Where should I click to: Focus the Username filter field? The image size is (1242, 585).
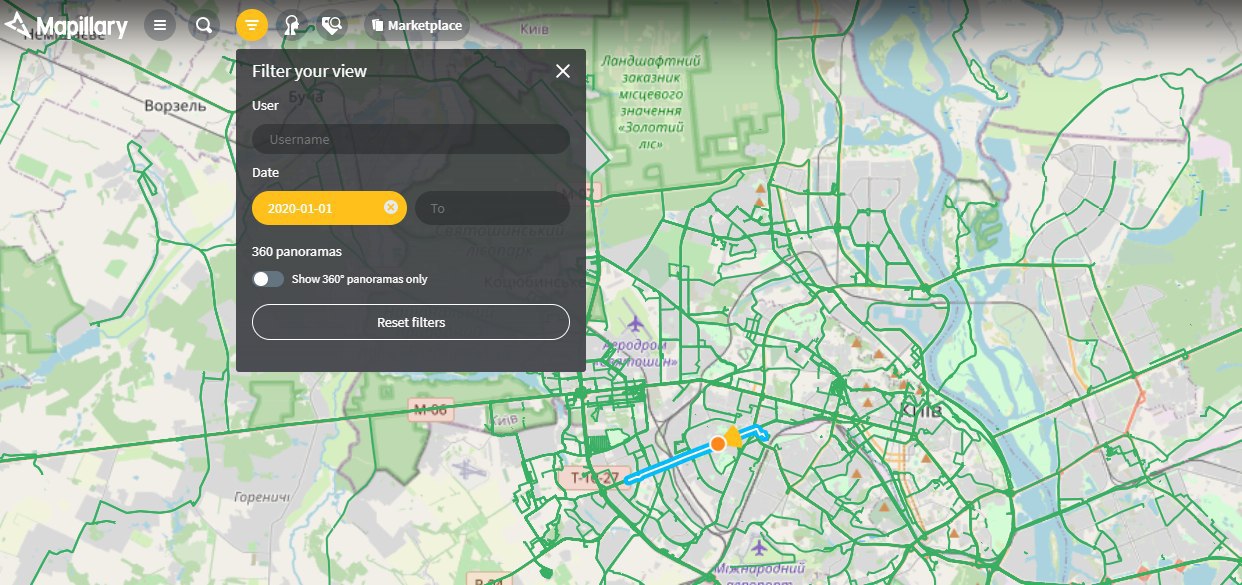[x=411, y=139]
